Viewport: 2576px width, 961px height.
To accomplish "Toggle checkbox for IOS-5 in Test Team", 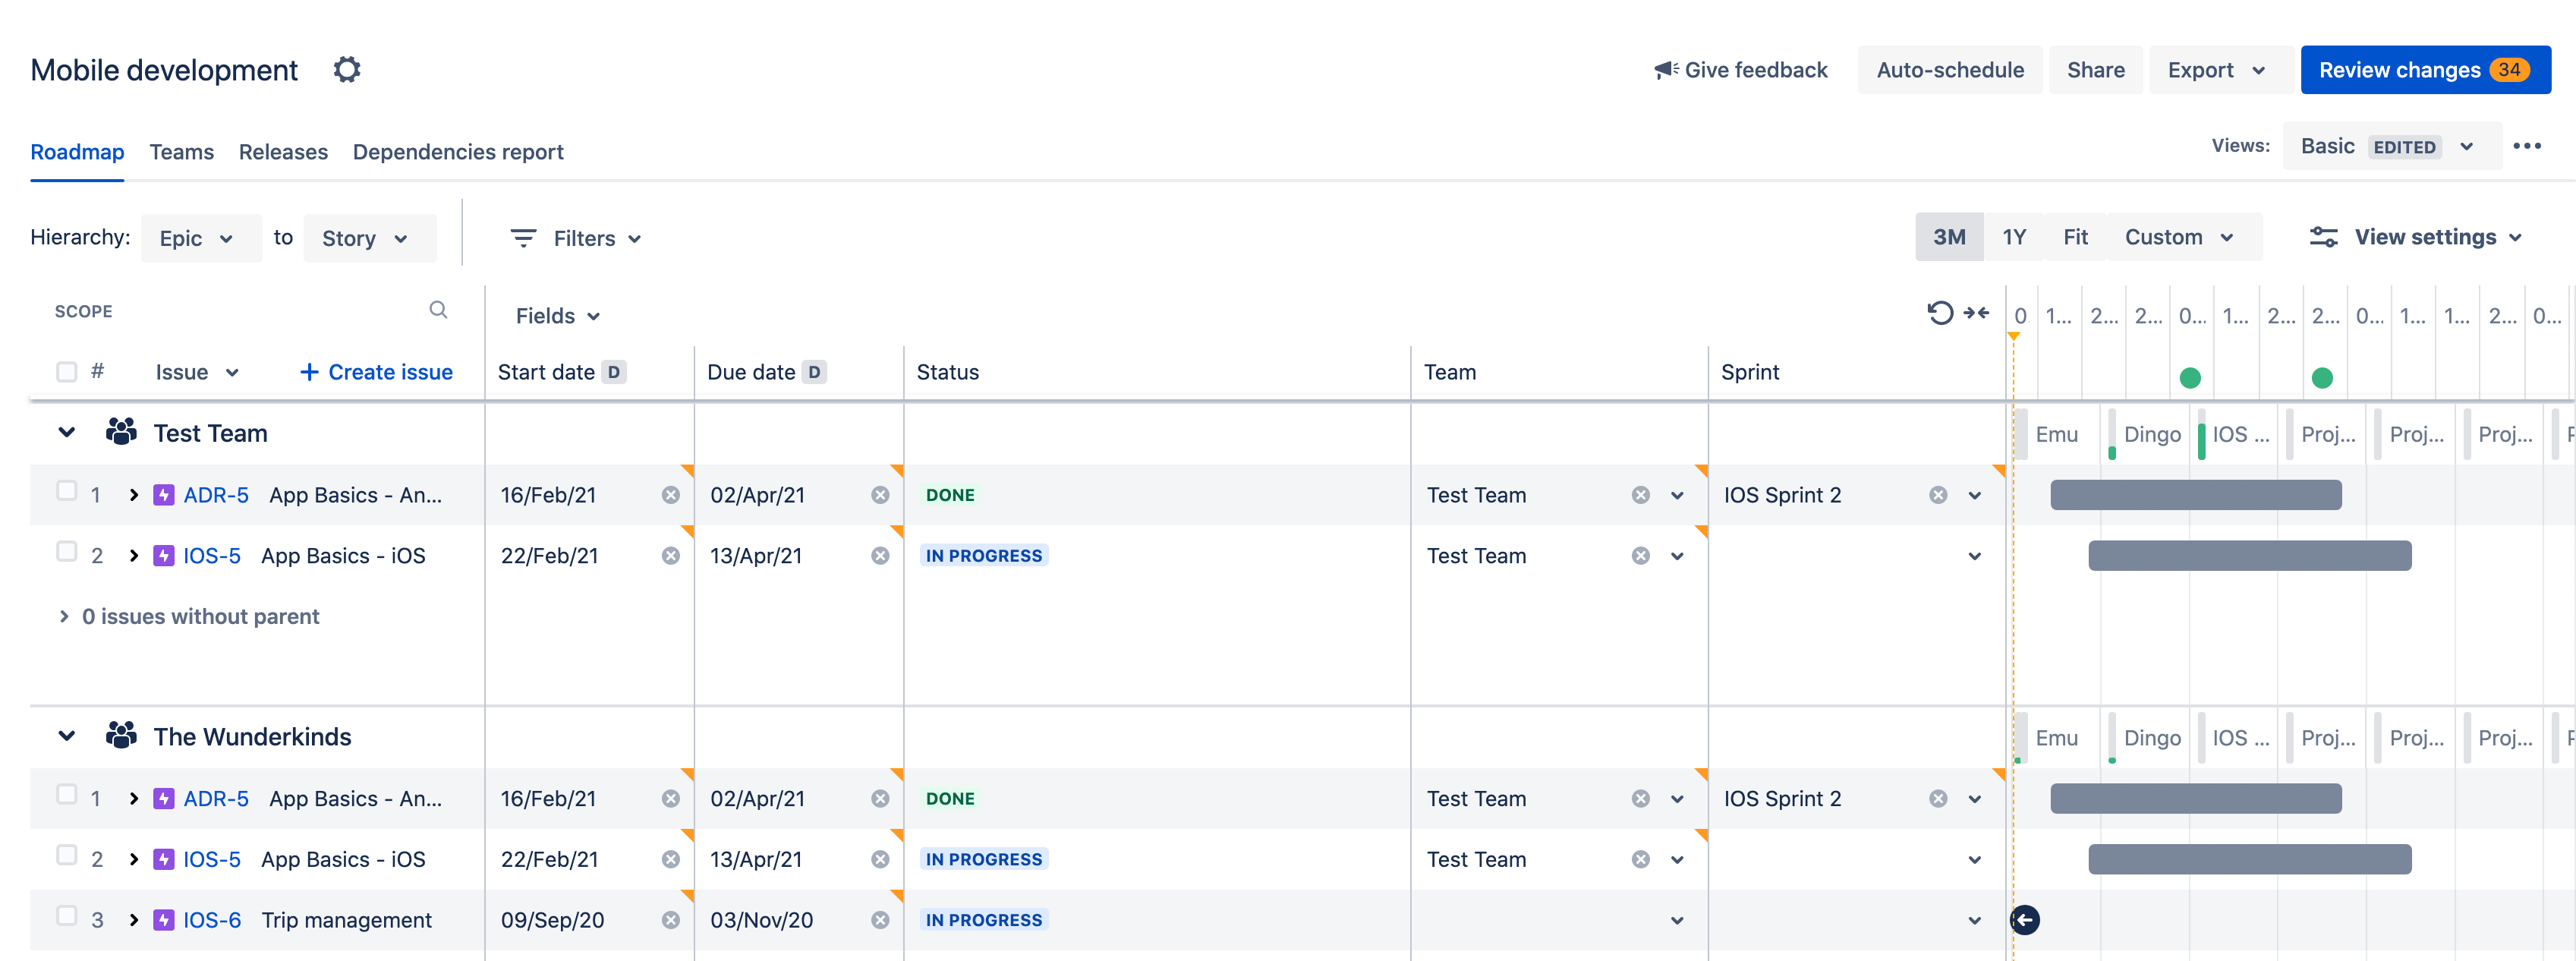I will pyautogui.click(x=66, y=555).
